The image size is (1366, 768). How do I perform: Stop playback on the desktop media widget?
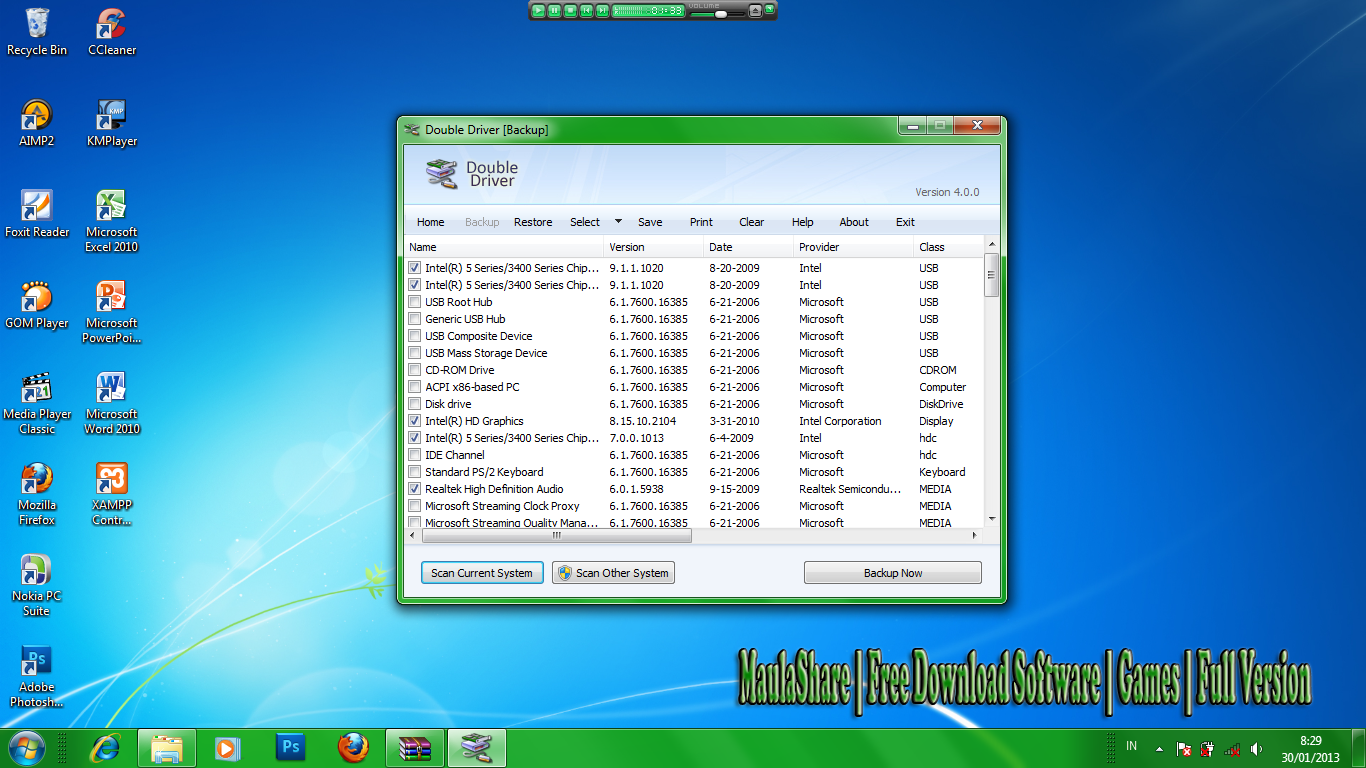[570, 11]
